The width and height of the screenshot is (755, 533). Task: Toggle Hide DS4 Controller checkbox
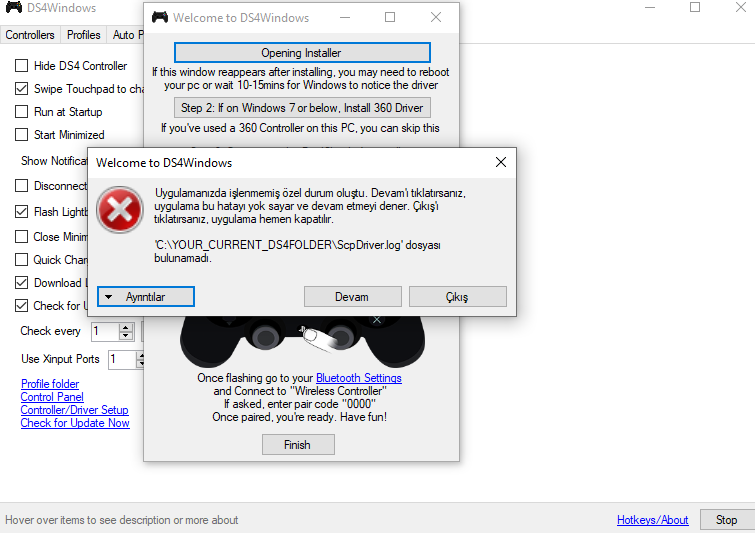[22, 65]
